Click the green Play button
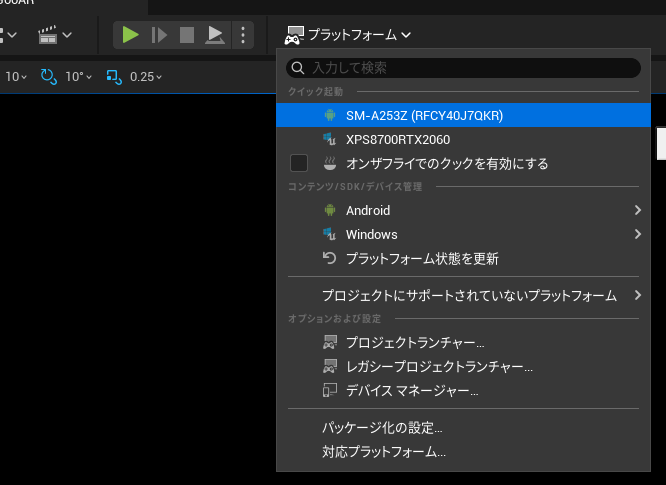 pos(130,35)
